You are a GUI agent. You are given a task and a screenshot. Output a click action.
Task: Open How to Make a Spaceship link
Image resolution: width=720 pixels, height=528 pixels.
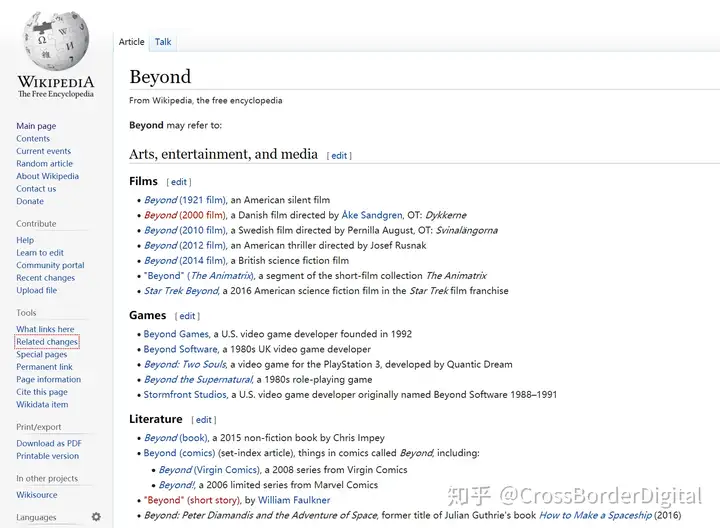pos(596,515)
